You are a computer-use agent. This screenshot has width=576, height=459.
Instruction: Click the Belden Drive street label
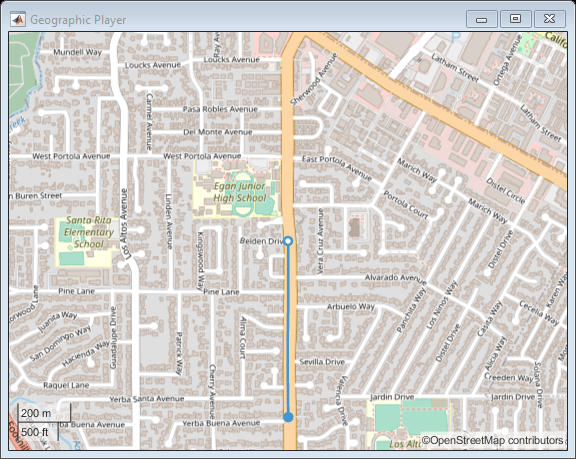point(262,241)
